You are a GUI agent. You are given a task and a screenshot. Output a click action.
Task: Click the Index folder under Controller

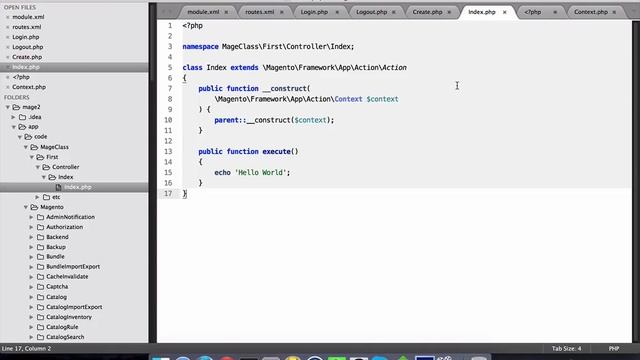tap(65, 177)
